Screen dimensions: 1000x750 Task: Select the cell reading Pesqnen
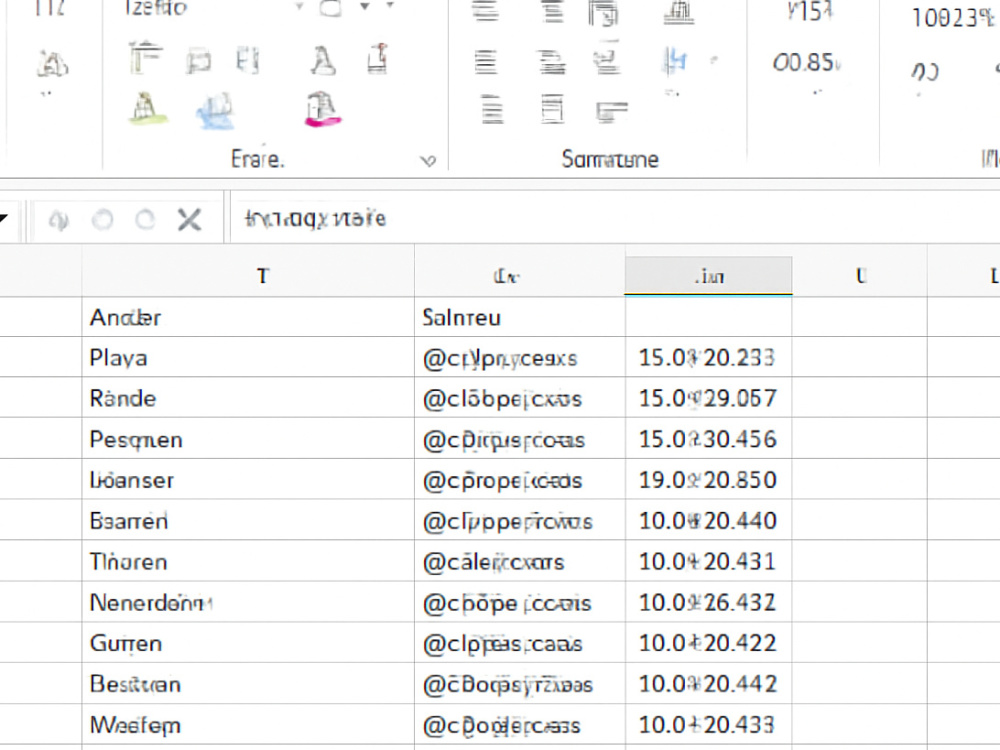248,439
